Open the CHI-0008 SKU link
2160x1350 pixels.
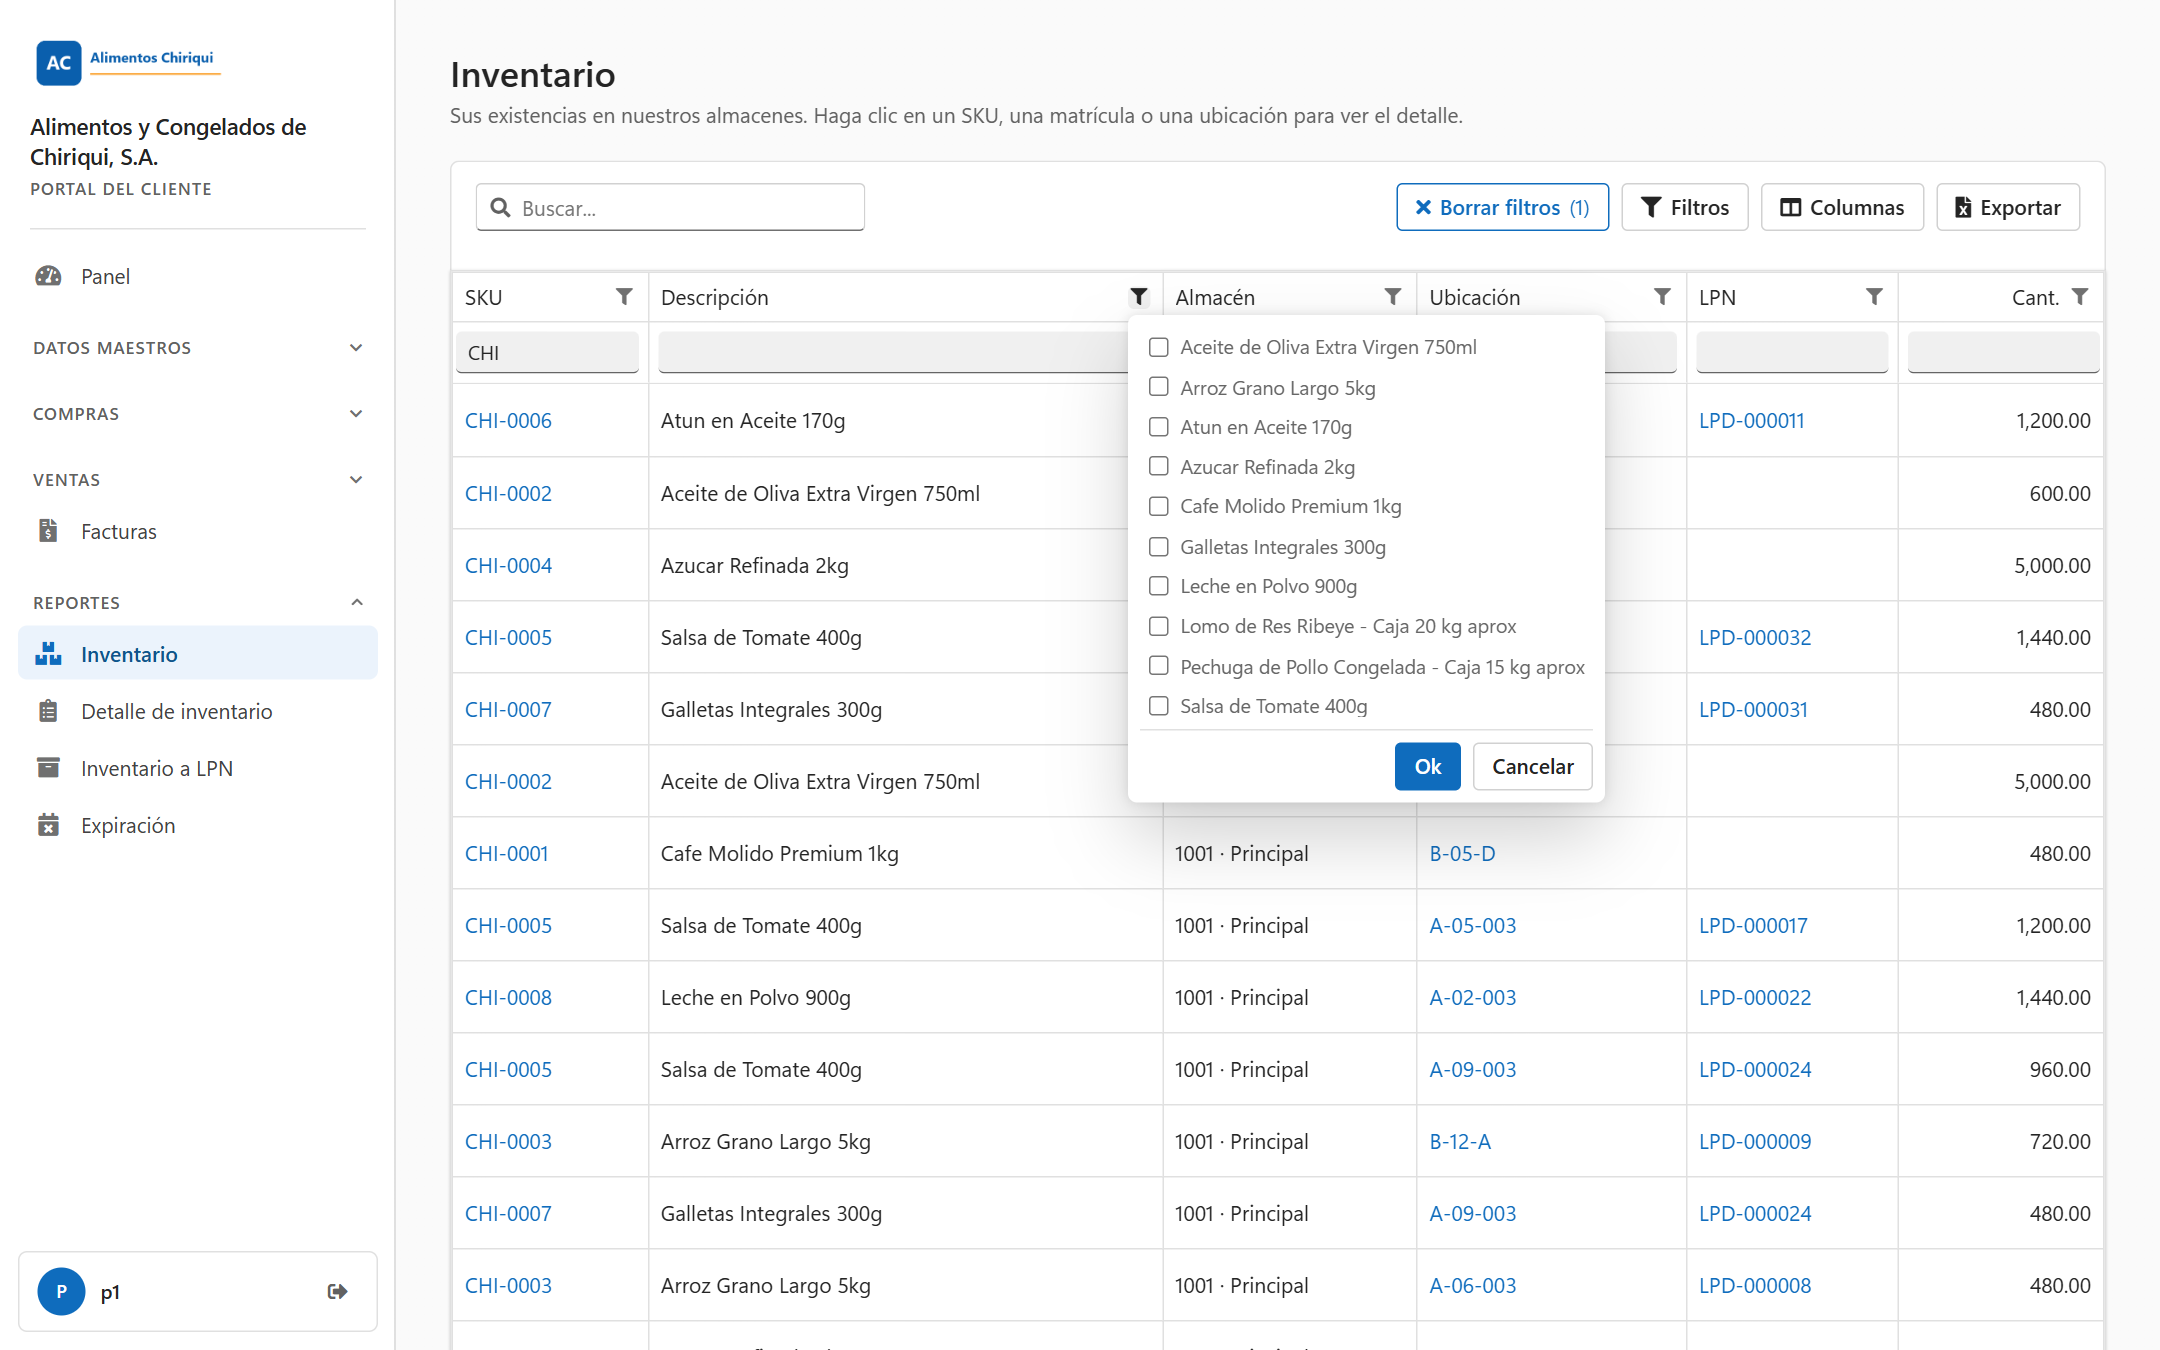click(x=508, y=997)
